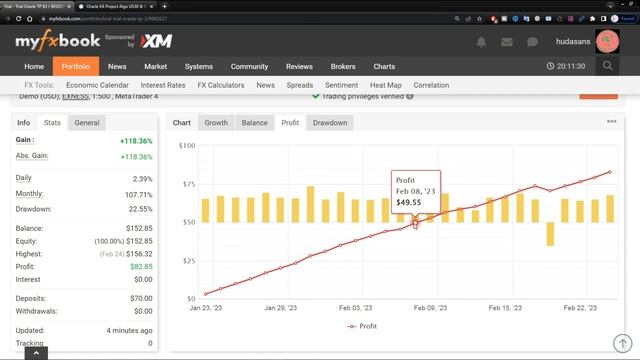Open notifications bell icon
The width and height of the screenshot is (640, 360).
click(x=481, y=42)
